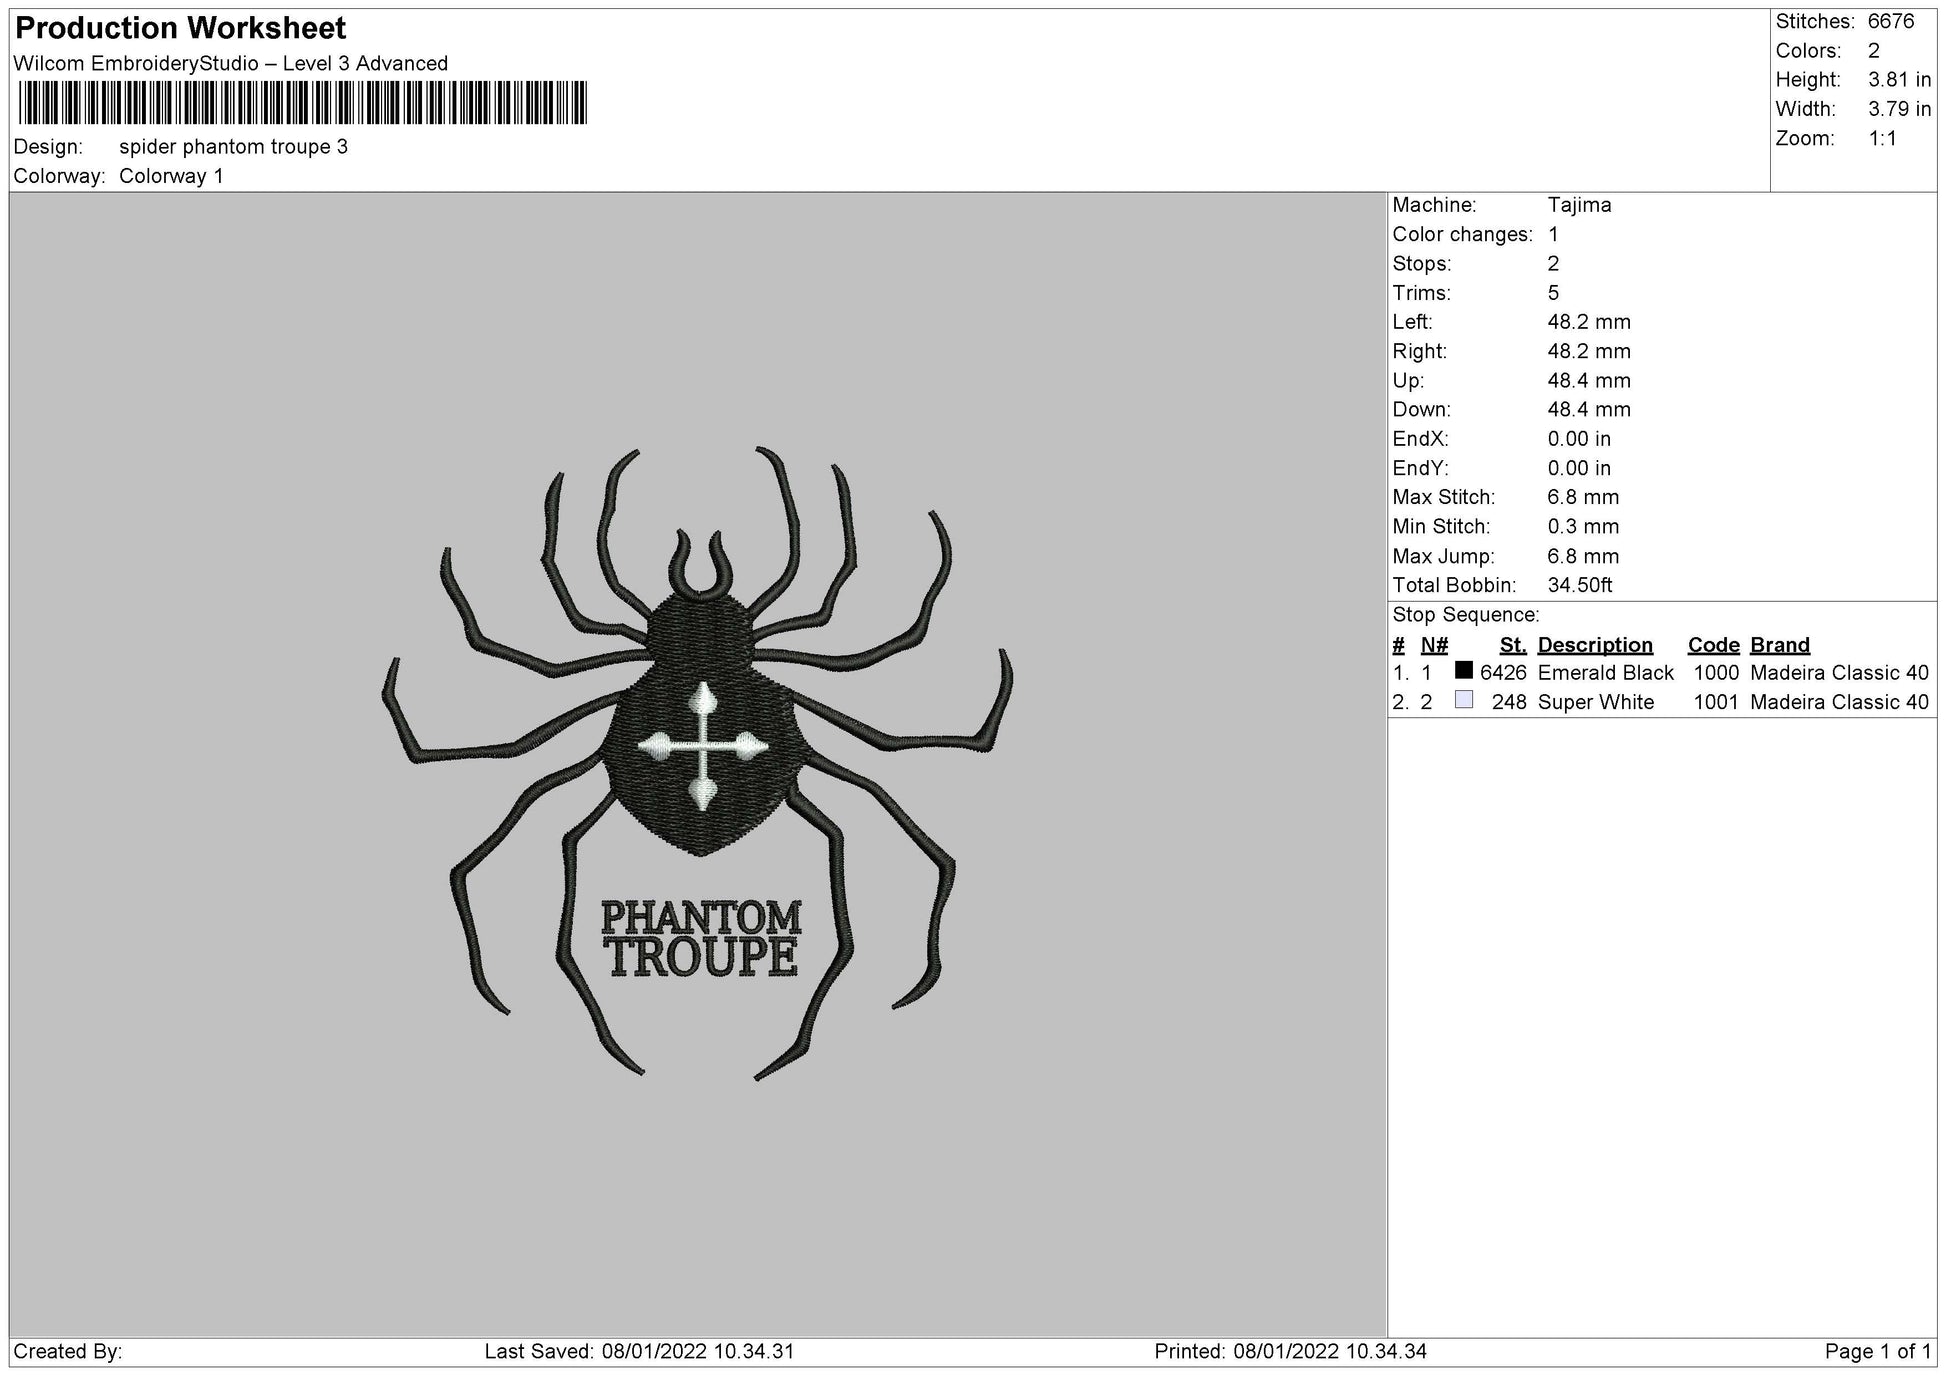Click the Emerald Black color swatch
Screen dimensions: 1946x1375
coord(1464,671)
